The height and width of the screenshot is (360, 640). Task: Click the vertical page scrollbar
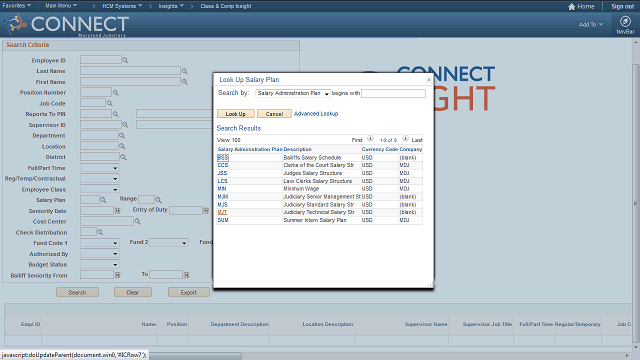(x=636, y=202)
